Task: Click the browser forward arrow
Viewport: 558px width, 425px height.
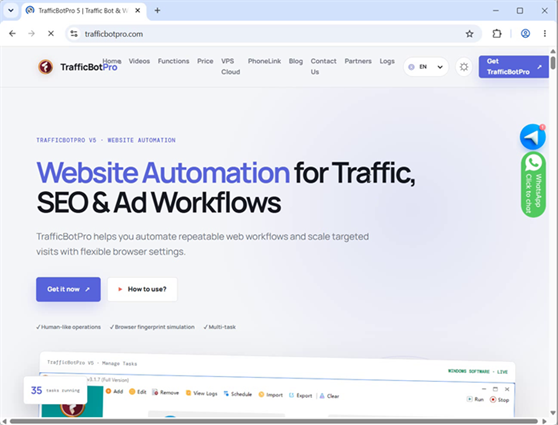Action: 32,33
